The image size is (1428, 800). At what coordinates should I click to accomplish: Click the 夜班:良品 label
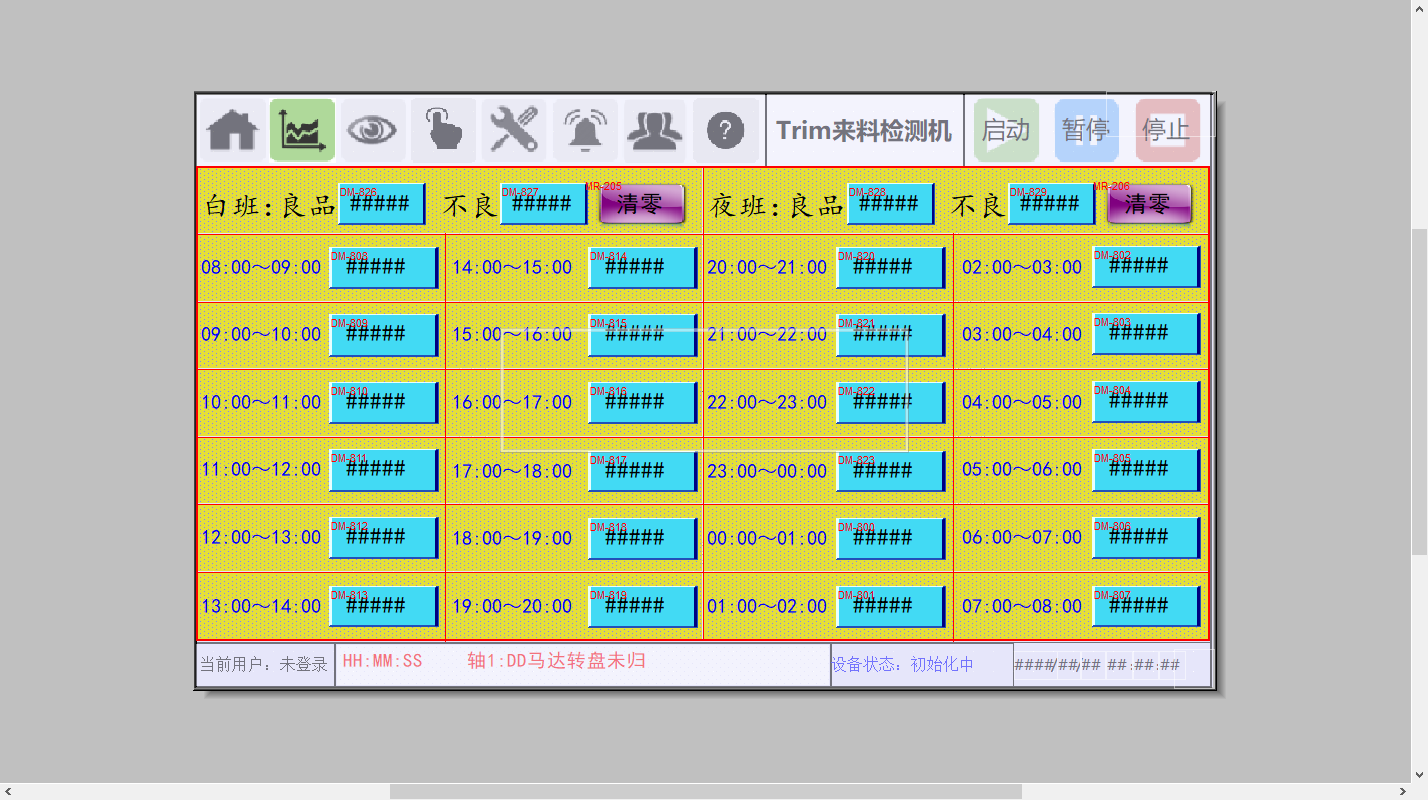(x=777, y=206)
